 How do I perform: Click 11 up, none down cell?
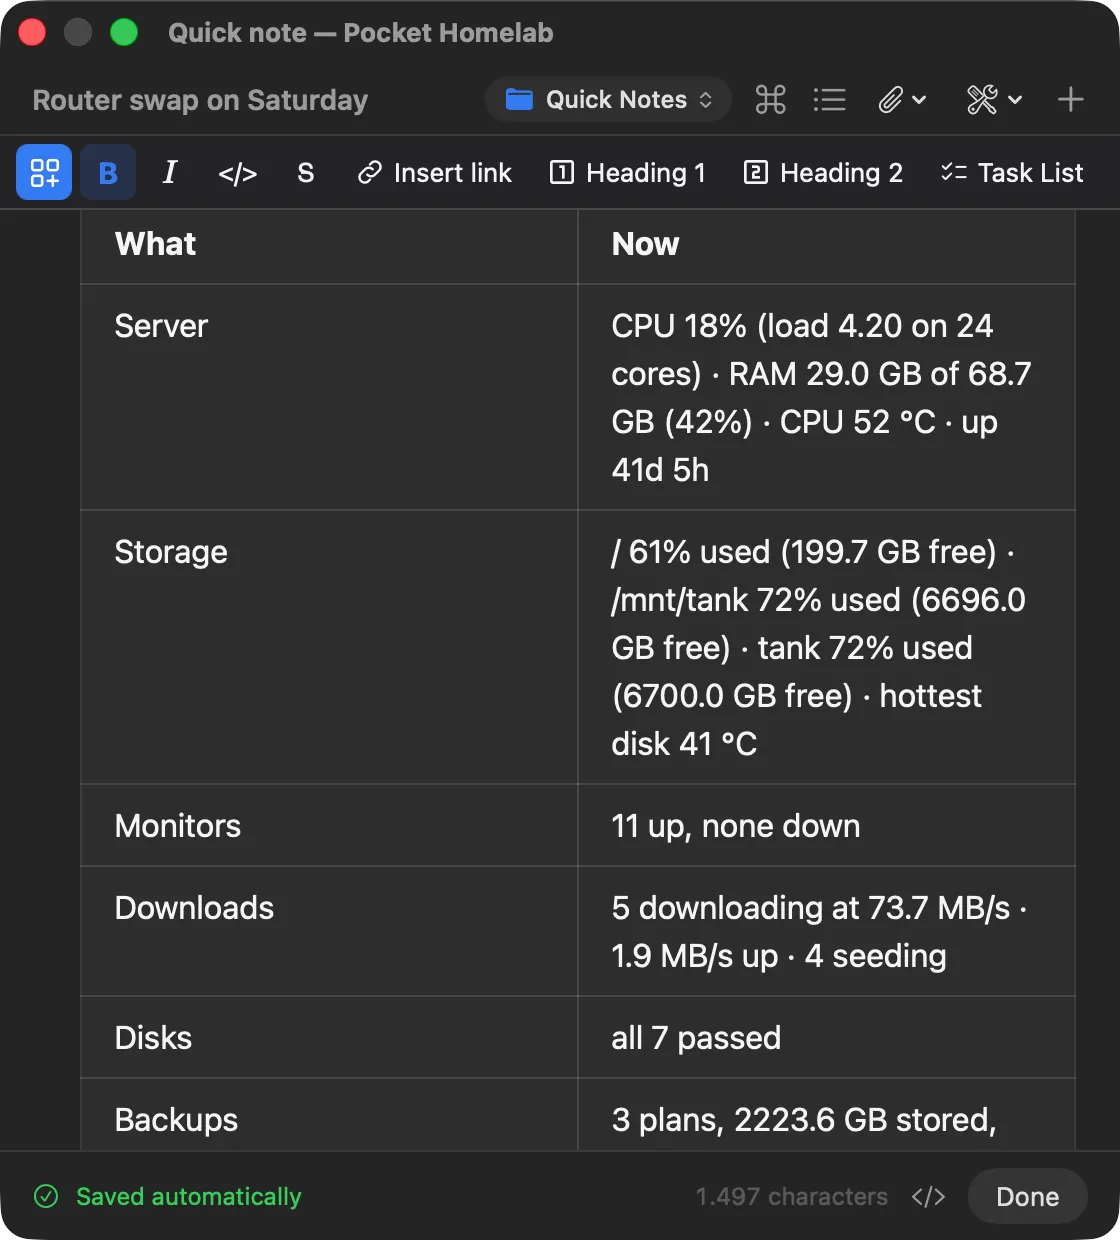pos(826,826)
